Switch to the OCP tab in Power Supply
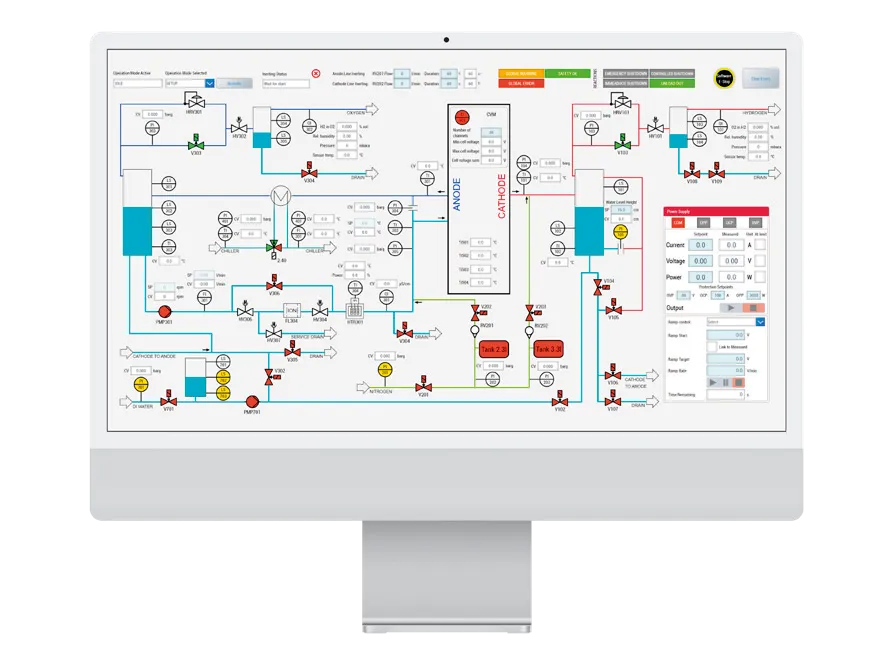 pos(729,222)
